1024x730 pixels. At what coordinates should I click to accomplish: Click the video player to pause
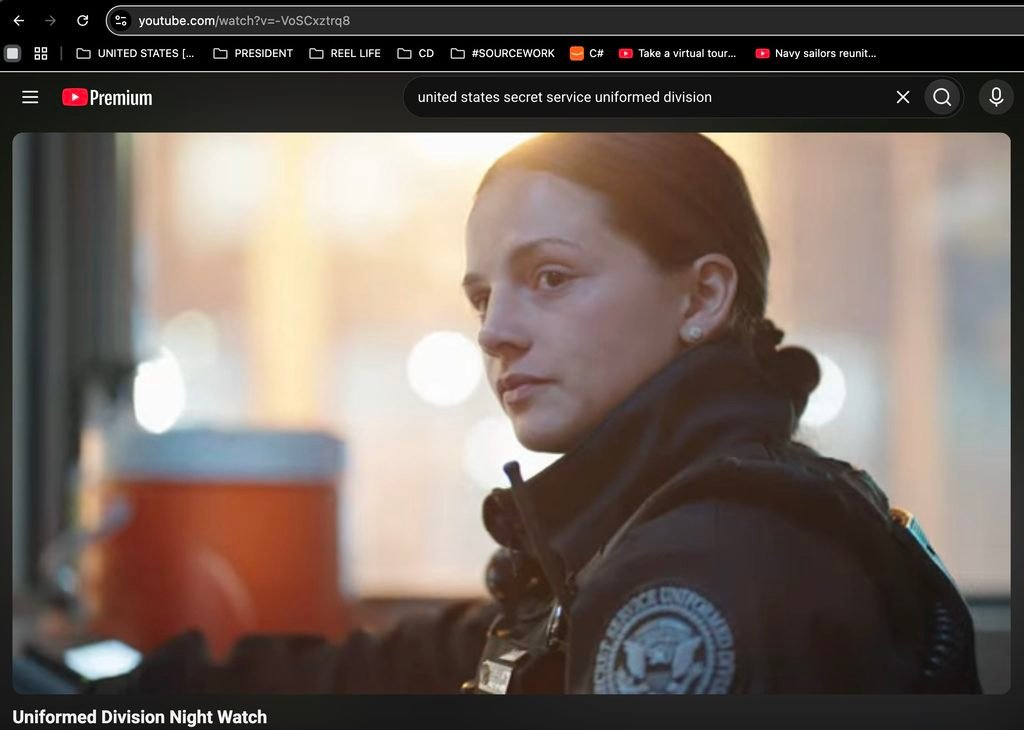click(x=511, y=413)
